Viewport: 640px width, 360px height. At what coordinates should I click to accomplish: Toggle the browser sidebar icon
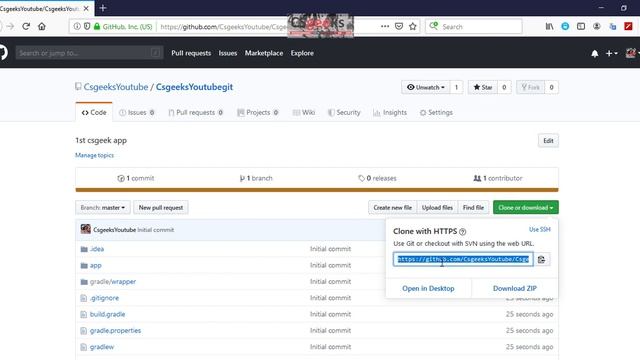coord(581,27)
